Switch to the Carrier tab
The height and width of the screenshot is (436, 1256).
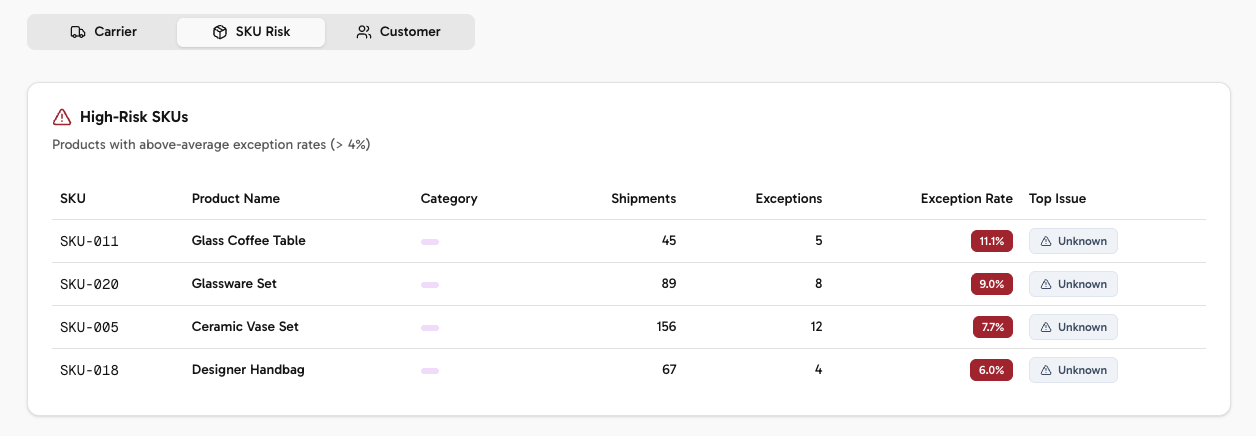point(103,32)
